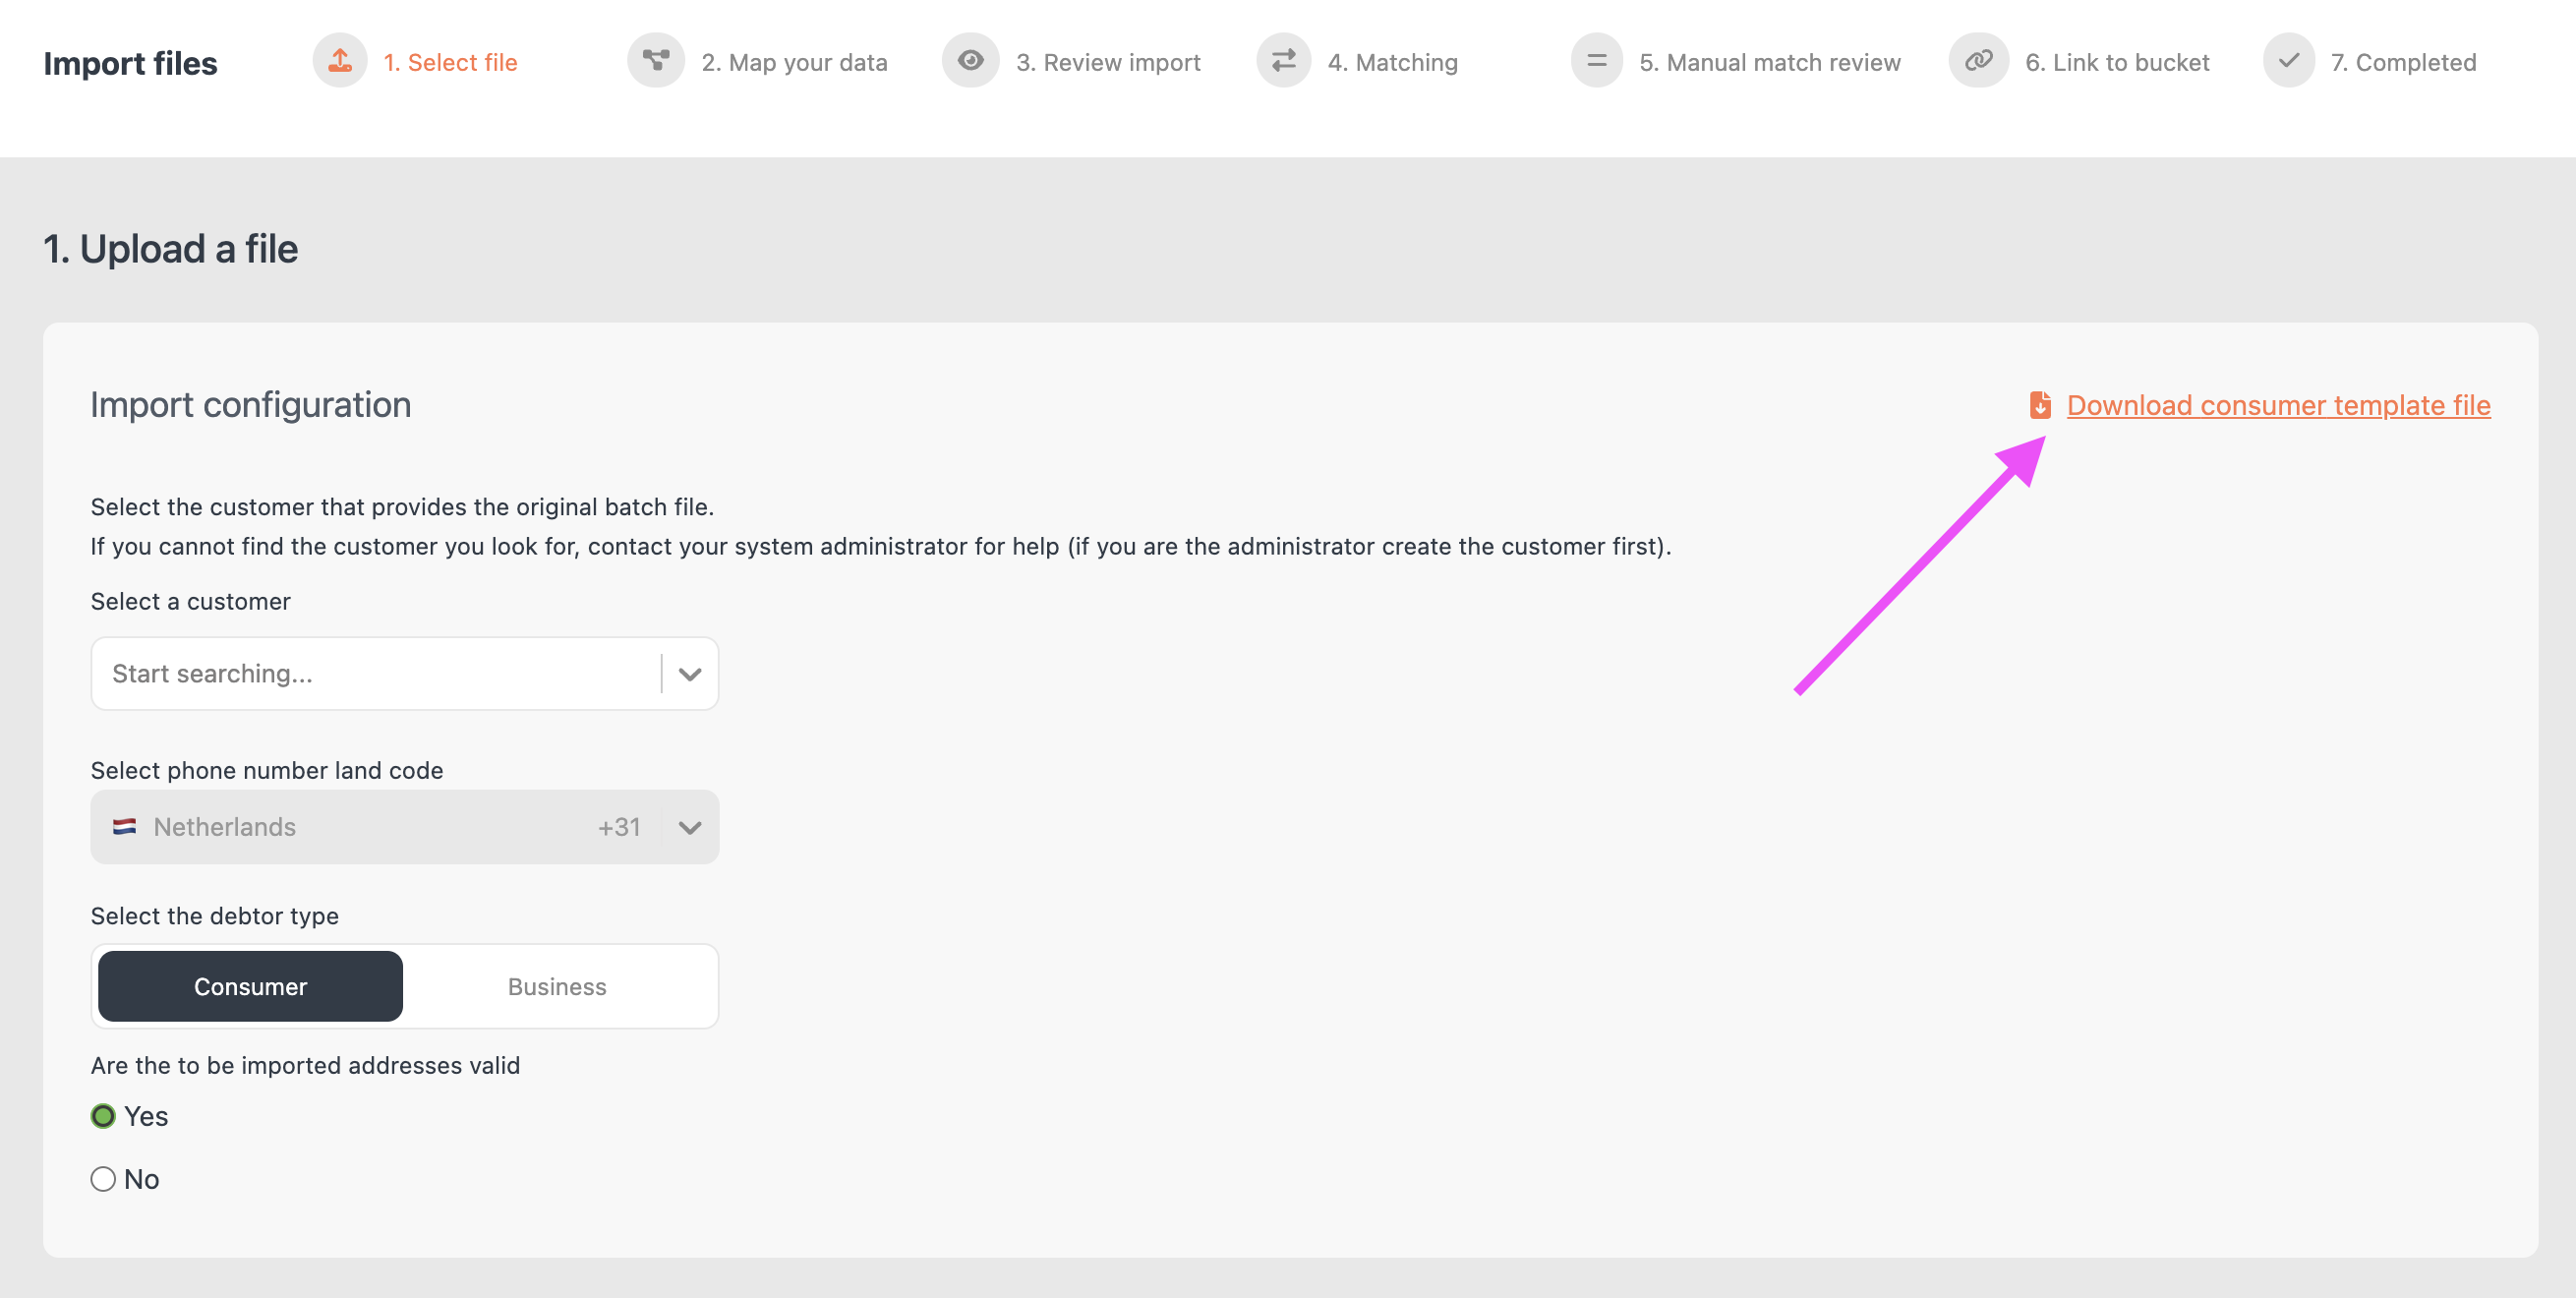
Task: Download consumer template file link
Action: tap(2278, 405)
